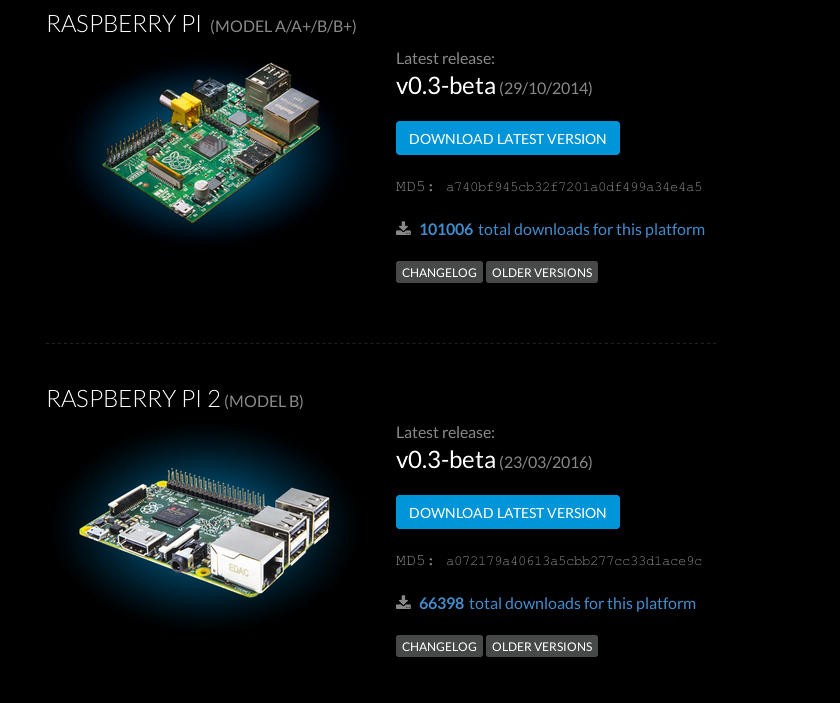This screenshot has height=703, width=840.
Task: Click the (MODEL B) subtitle text
Action: tap(264, 401)
